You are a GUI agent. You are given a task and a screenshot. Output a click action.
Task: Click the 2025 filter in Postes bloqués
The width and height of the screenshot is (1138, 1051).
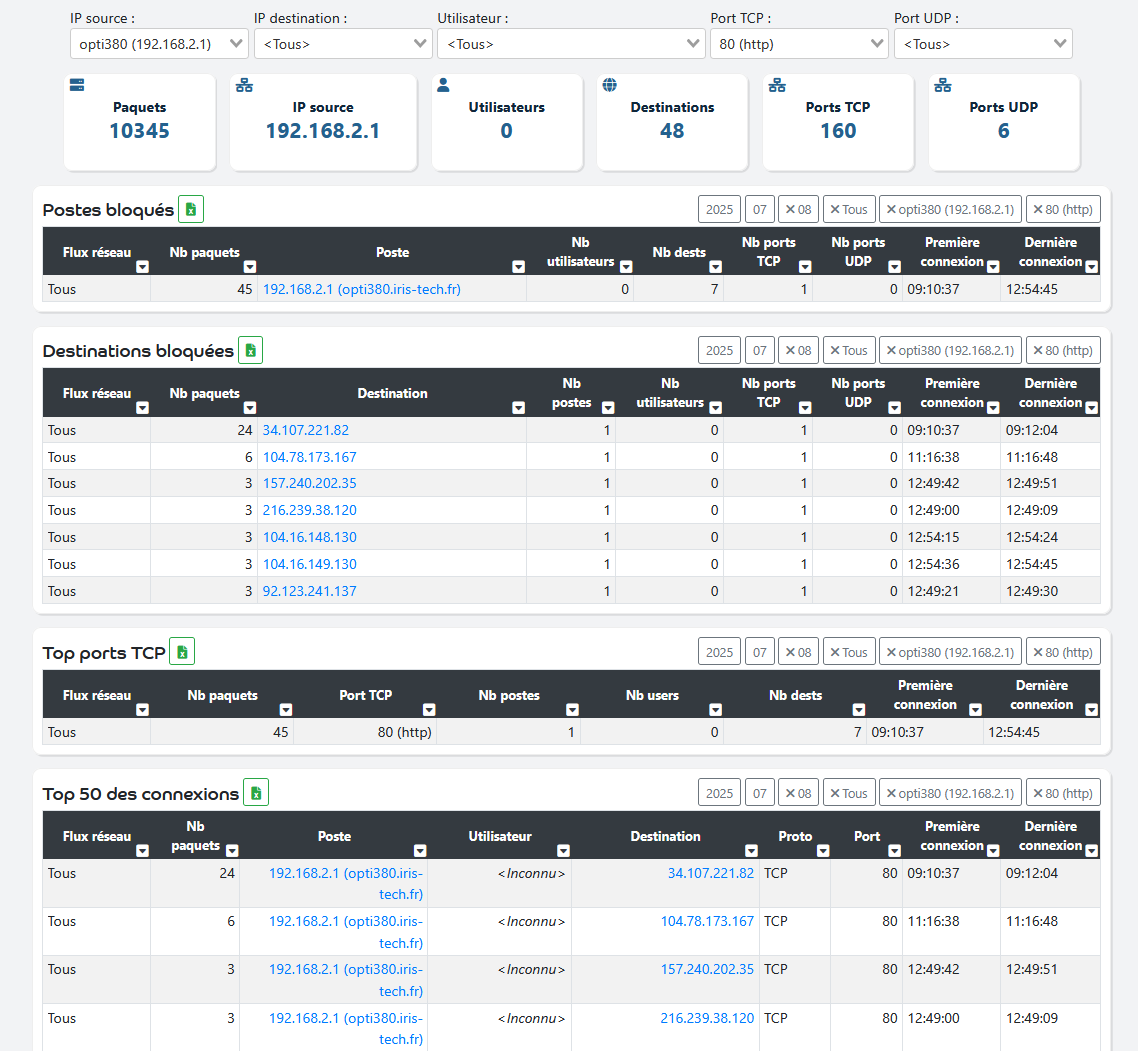click(719, 209)
